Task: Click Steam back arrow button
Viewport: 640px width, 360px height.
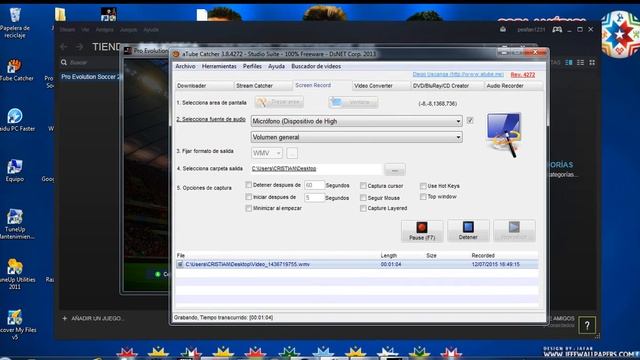Action: click(x=64, y=47)
